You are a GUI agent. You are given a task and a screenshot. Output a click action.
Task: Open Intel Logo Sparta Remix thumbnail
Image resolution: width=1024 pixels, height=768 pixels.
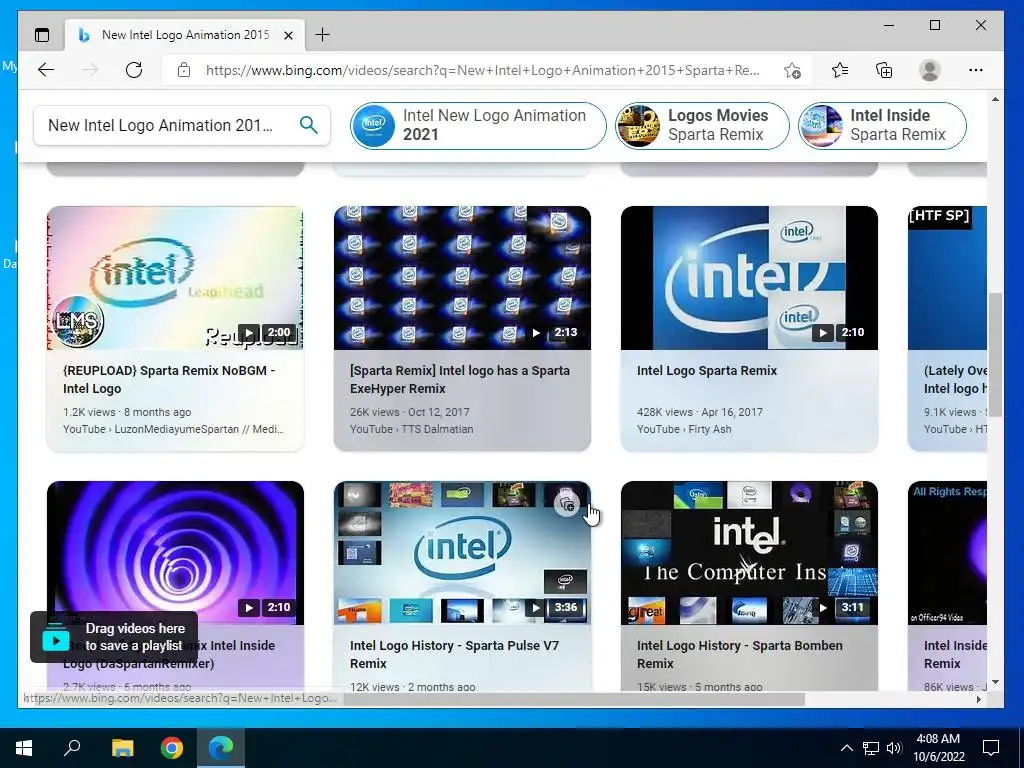point(749,278)
